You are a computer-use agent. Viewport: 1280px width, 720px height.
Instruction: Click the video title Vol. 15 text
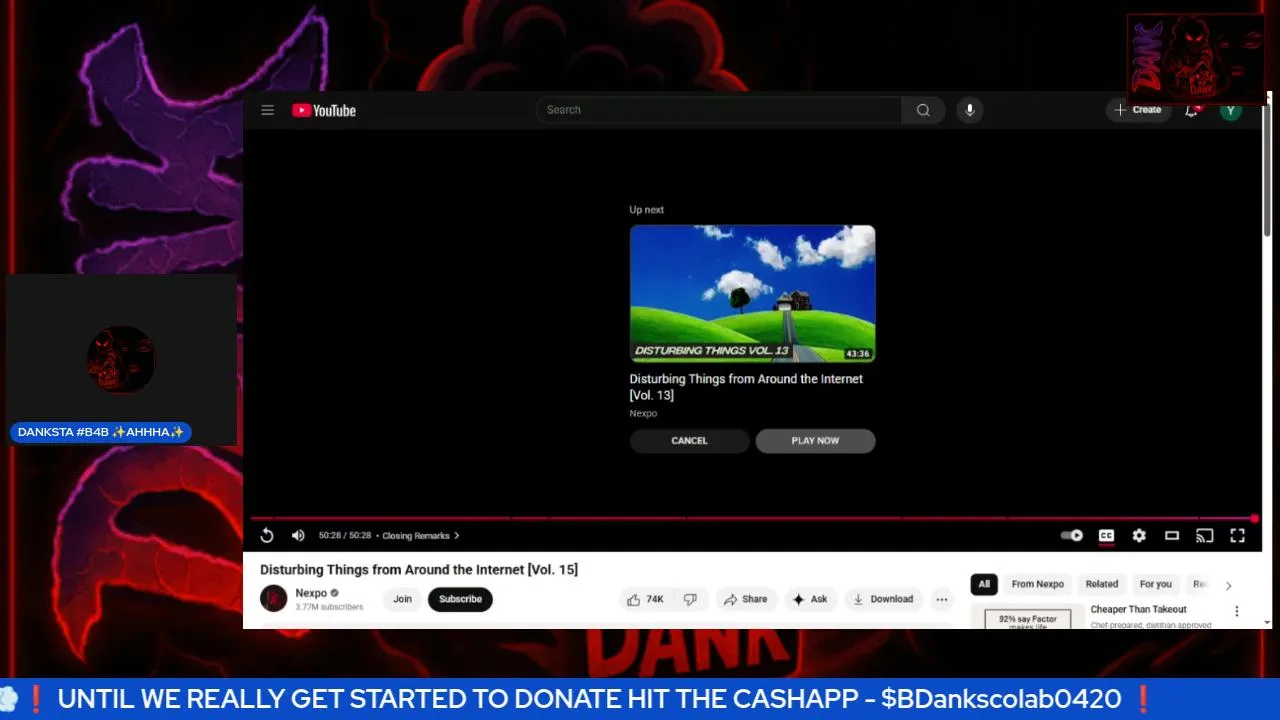pyautogui.click(x=419, y=570)
